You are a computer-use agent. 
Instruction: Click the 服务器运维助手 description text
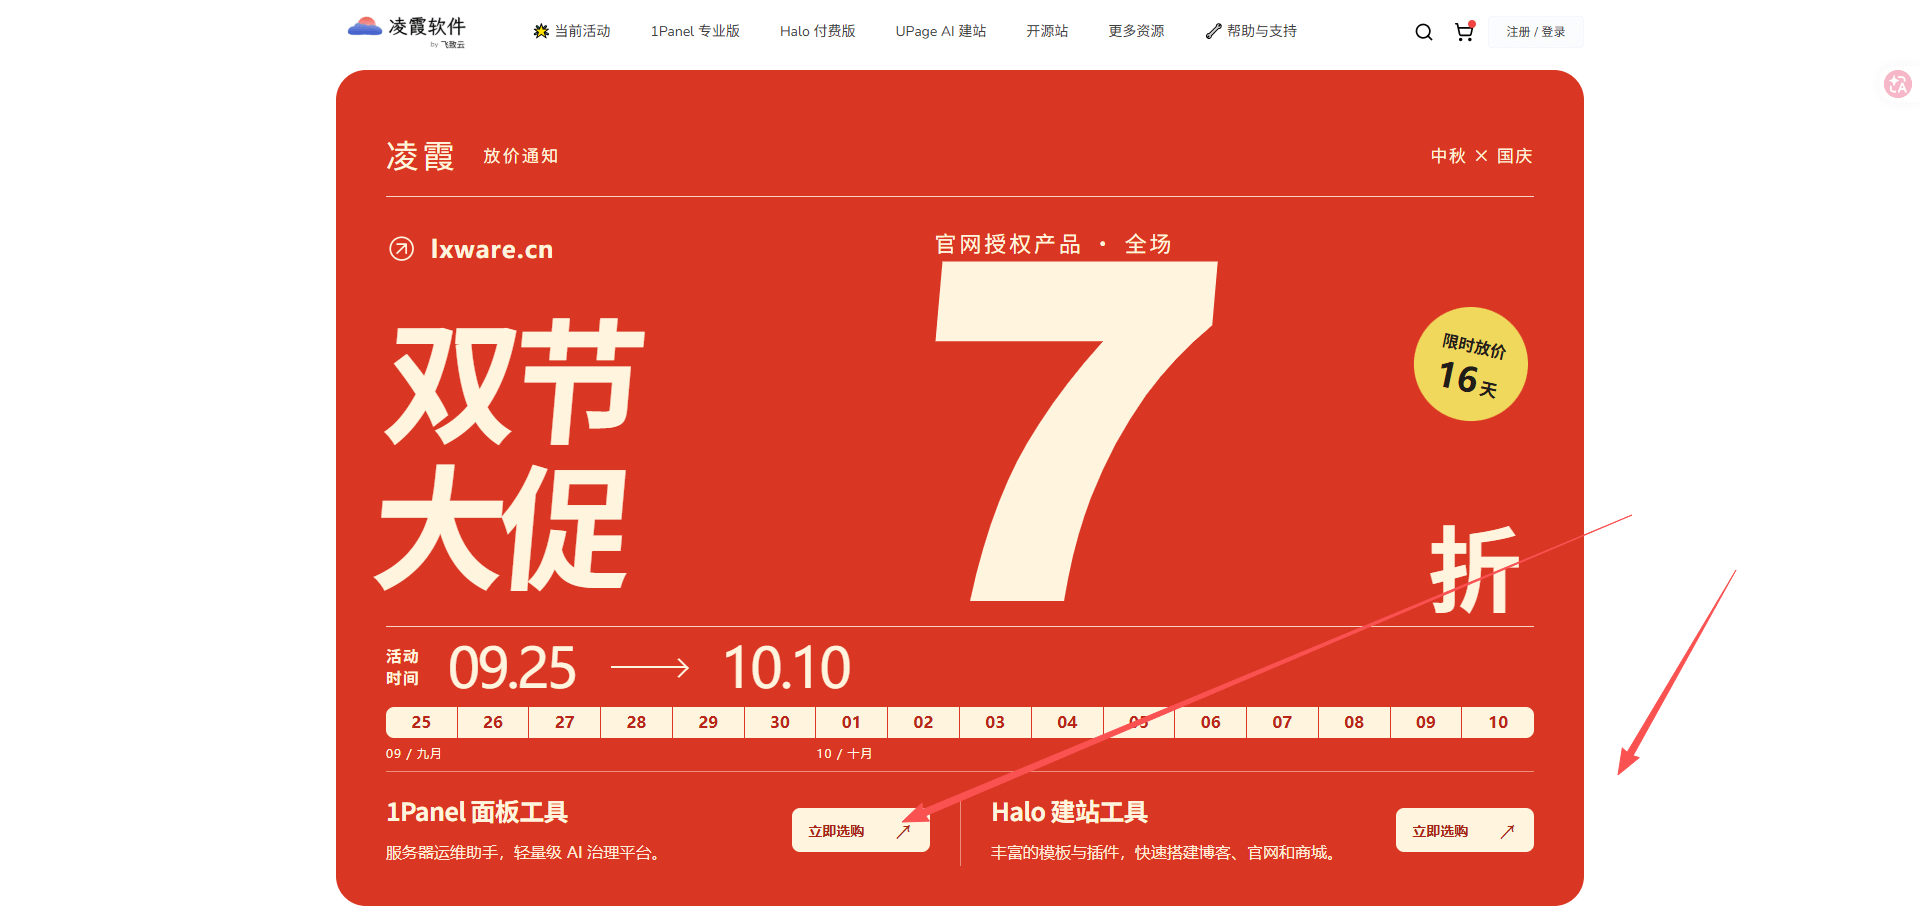pyautogui.click(x=525, y=853)
